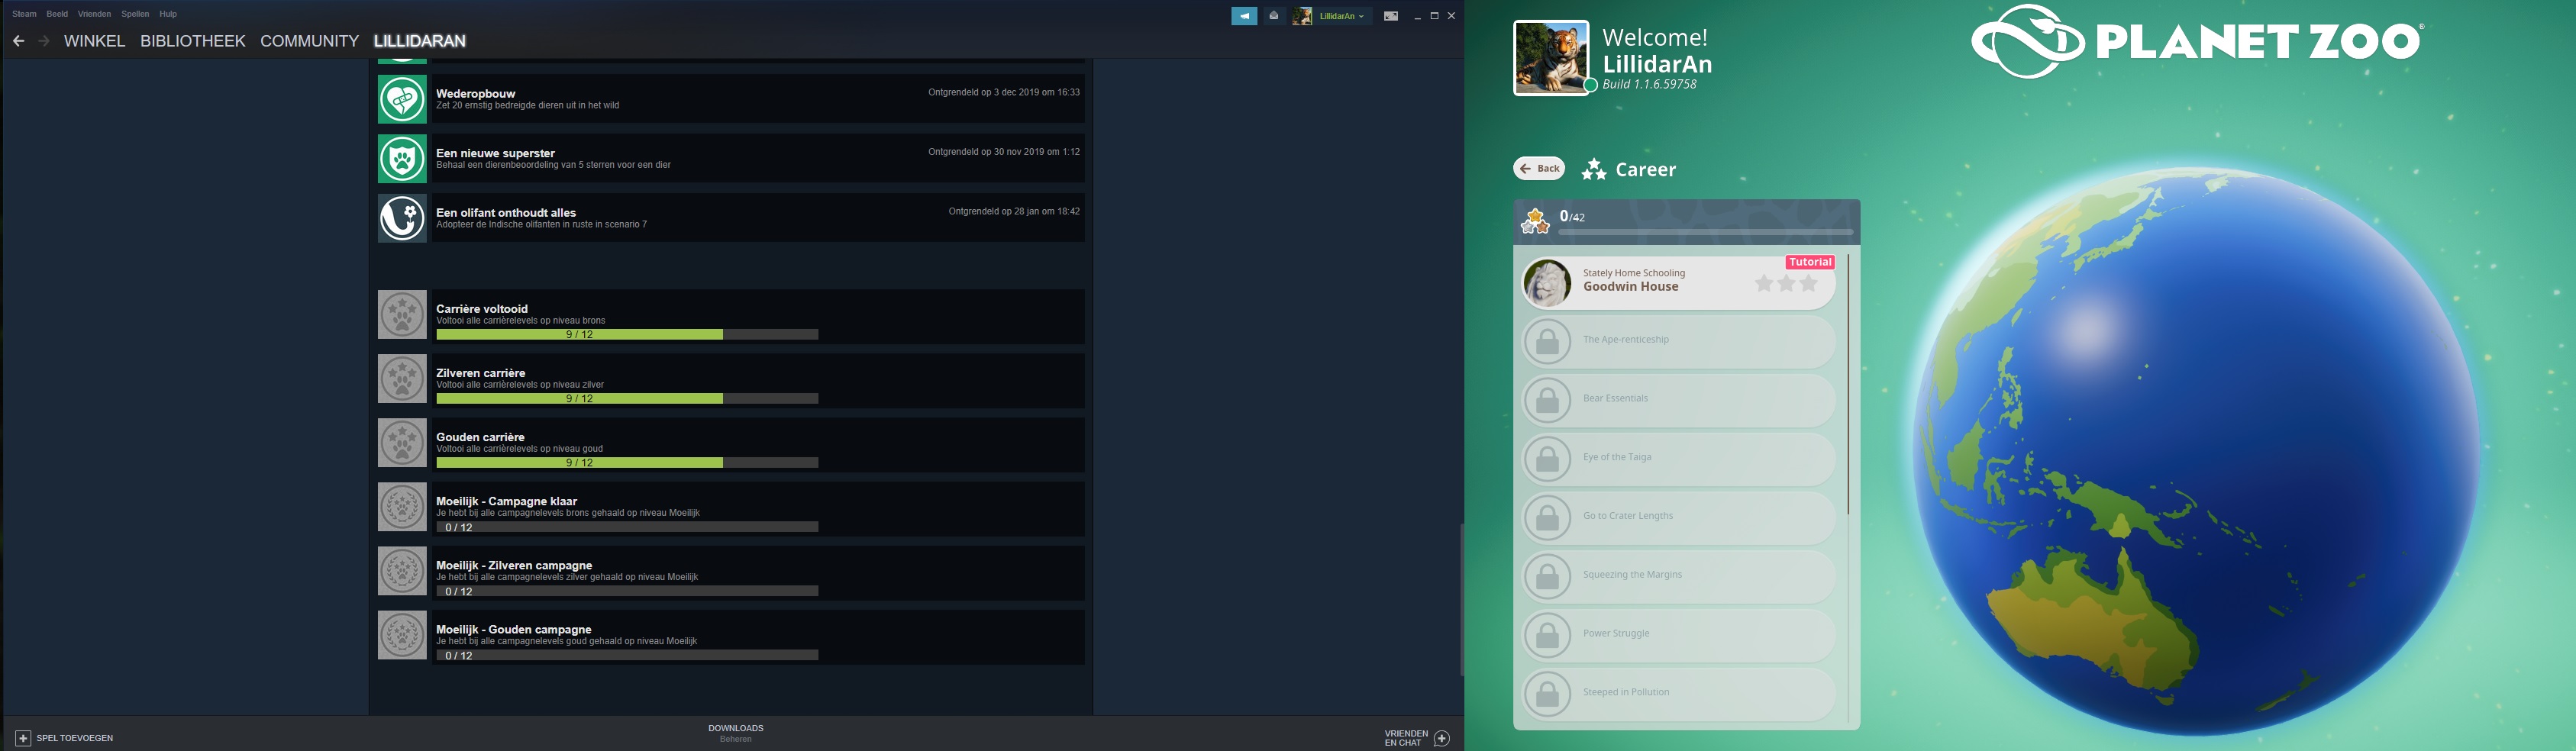Click the add game plus icon

[23, 738]
